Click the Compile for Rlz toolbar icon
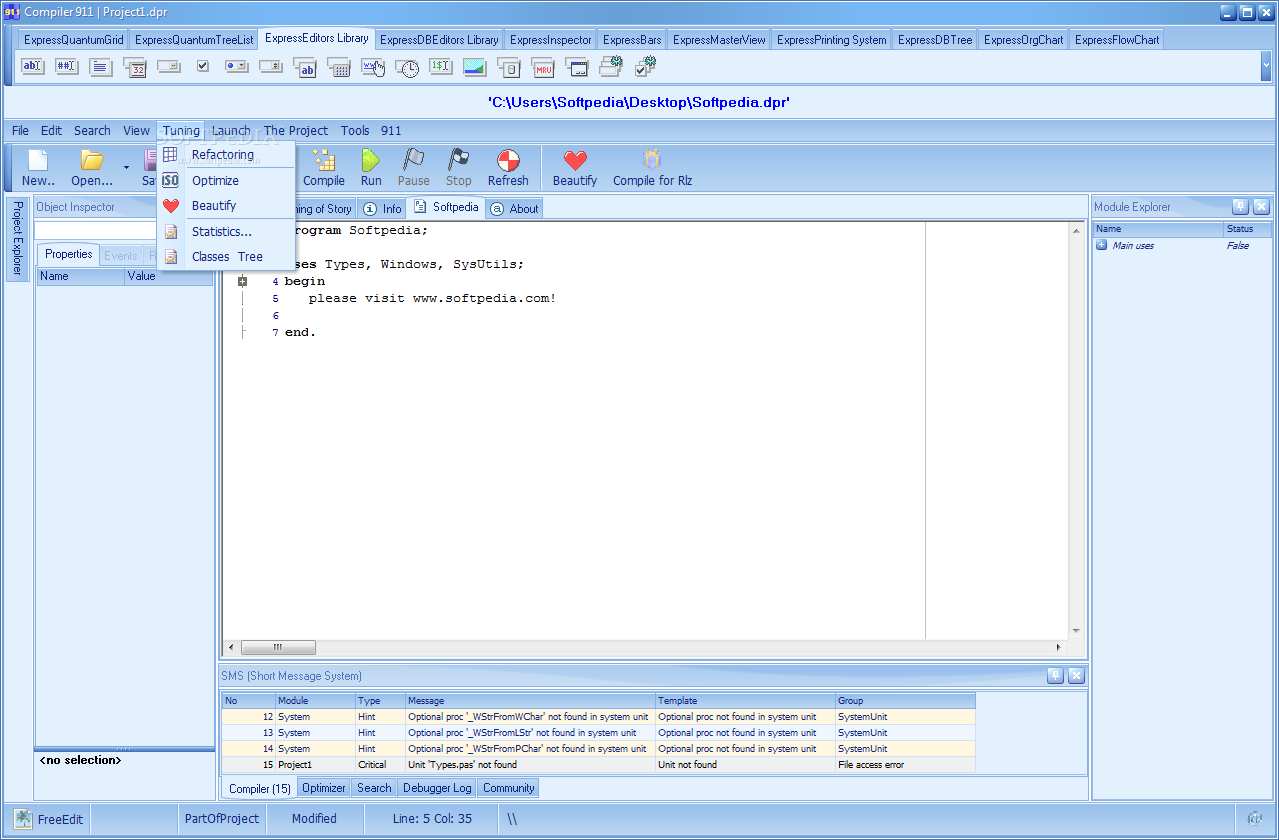1279x840 pixels. [x=652, y=160]
